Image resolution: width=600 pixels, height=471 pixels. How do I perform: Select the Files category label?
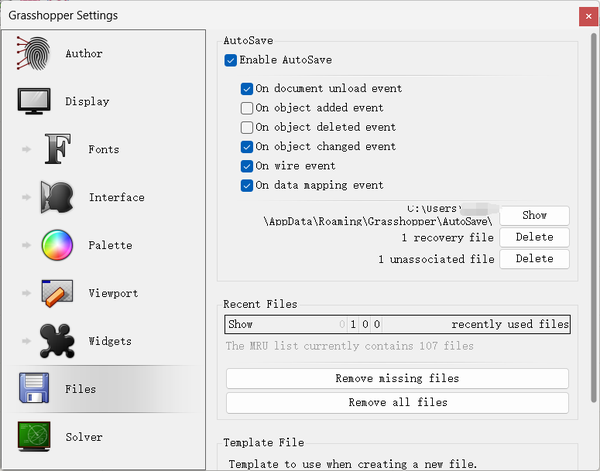(81, 389)
